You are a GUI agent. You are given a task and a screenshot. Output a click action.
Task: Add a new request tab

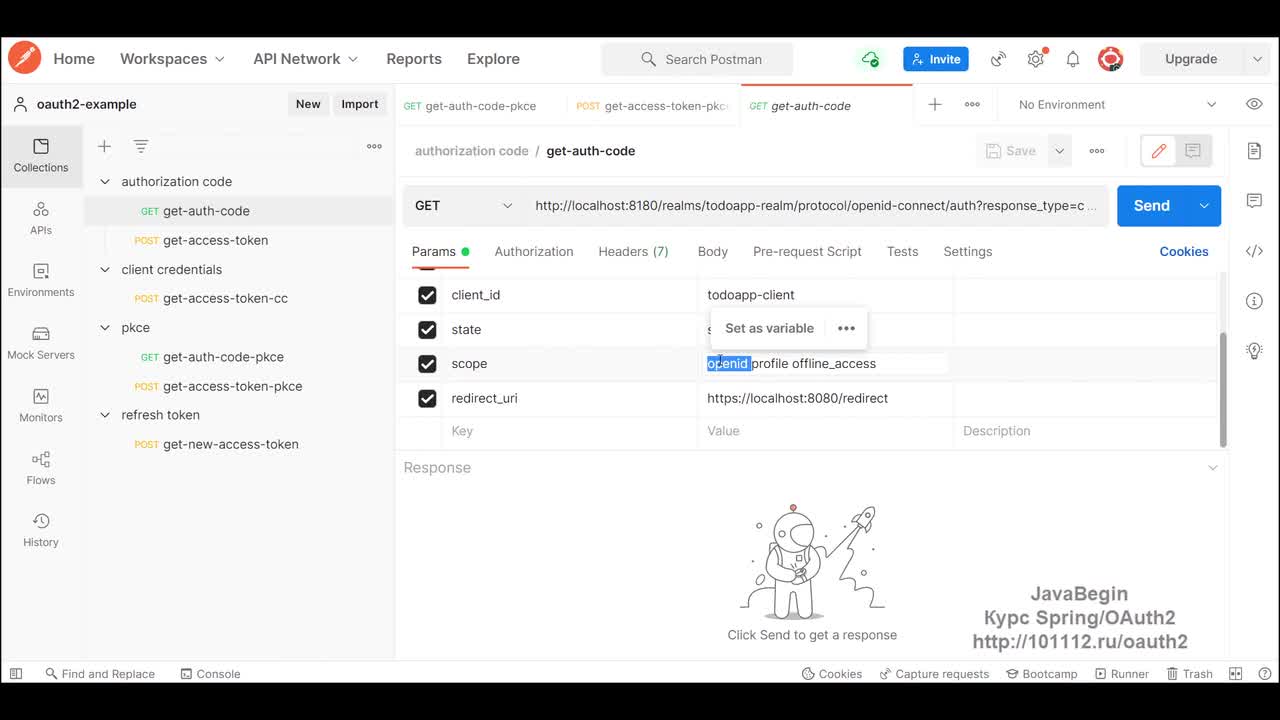coord(935,104)
